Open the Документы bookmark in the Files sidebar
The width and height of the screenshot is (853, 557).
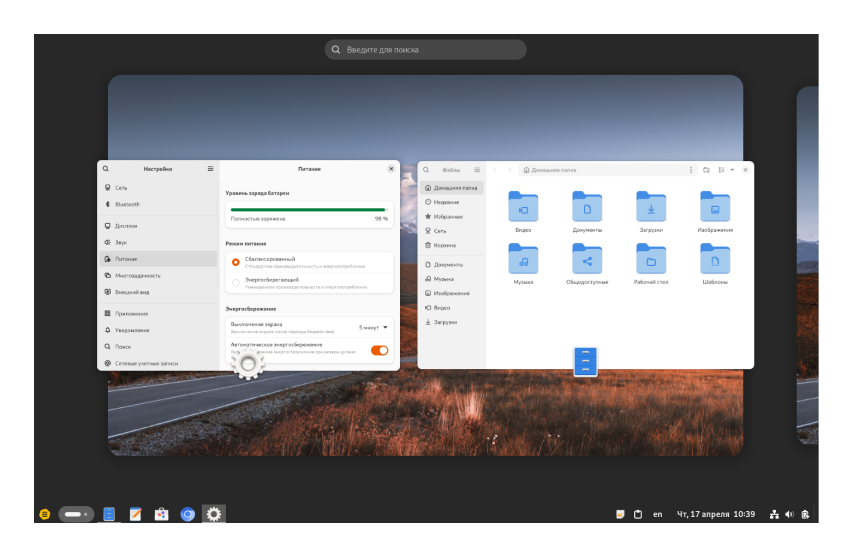[452, 264]
